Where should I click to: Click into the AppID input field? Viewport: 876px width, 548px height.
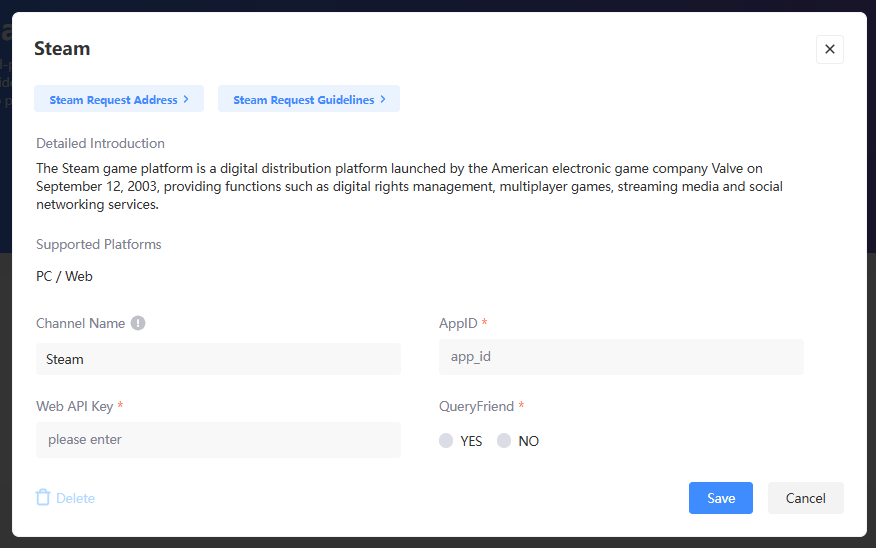620,357
